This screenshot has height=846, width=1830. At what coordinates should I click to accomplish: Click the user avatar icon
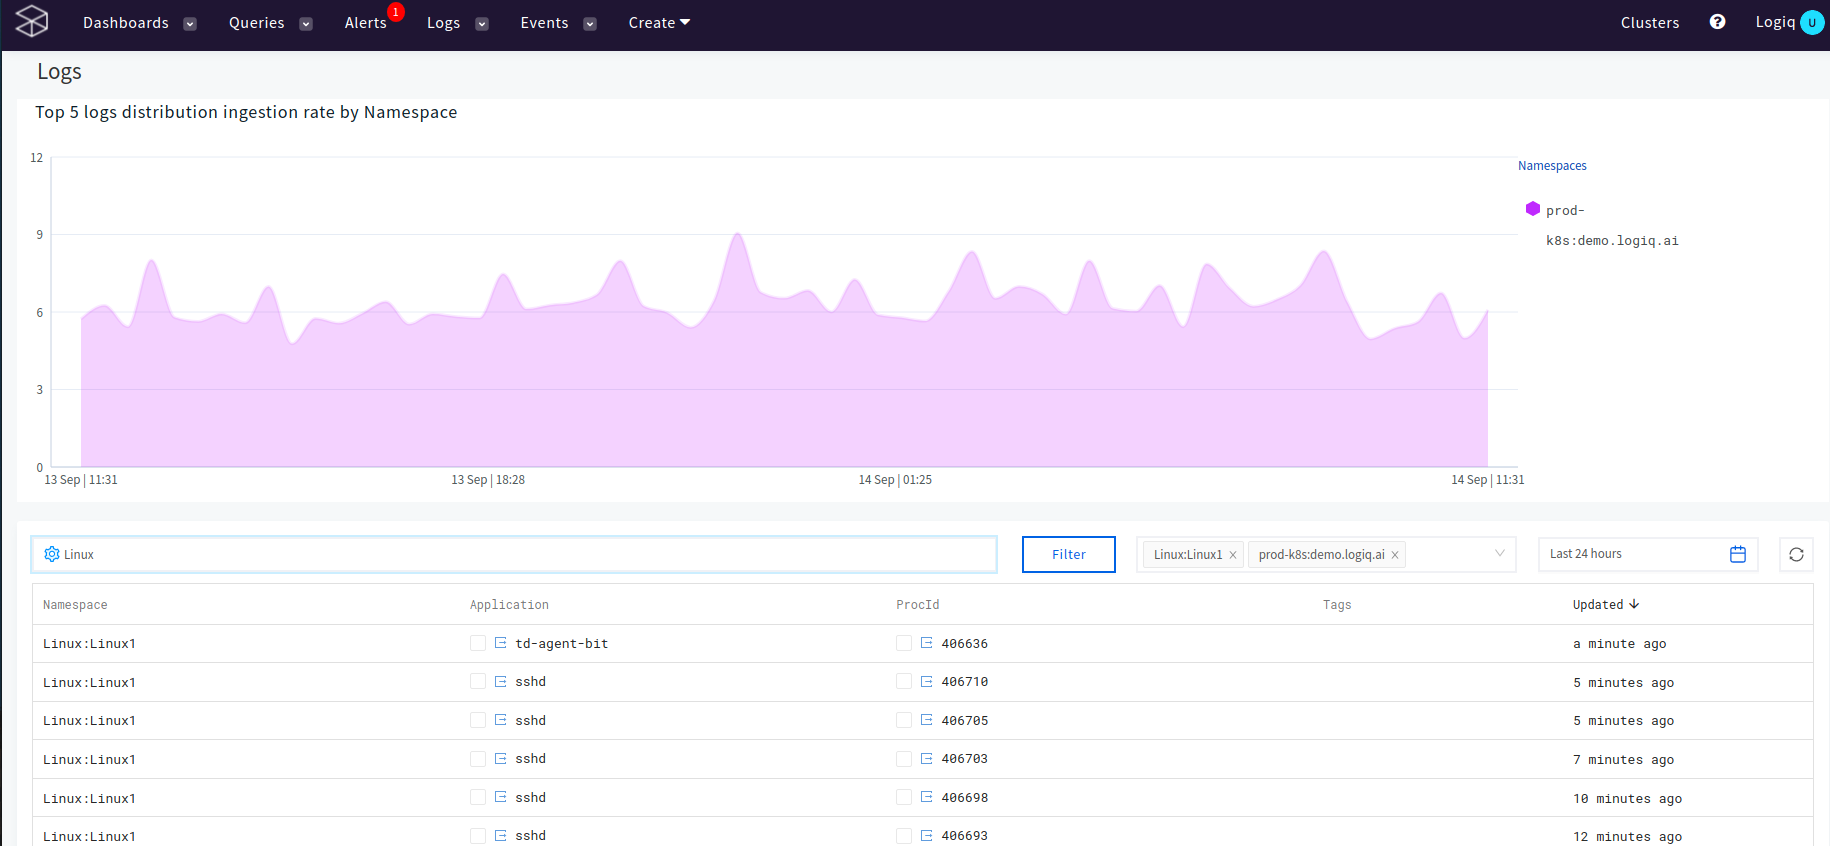[1811, 23]
